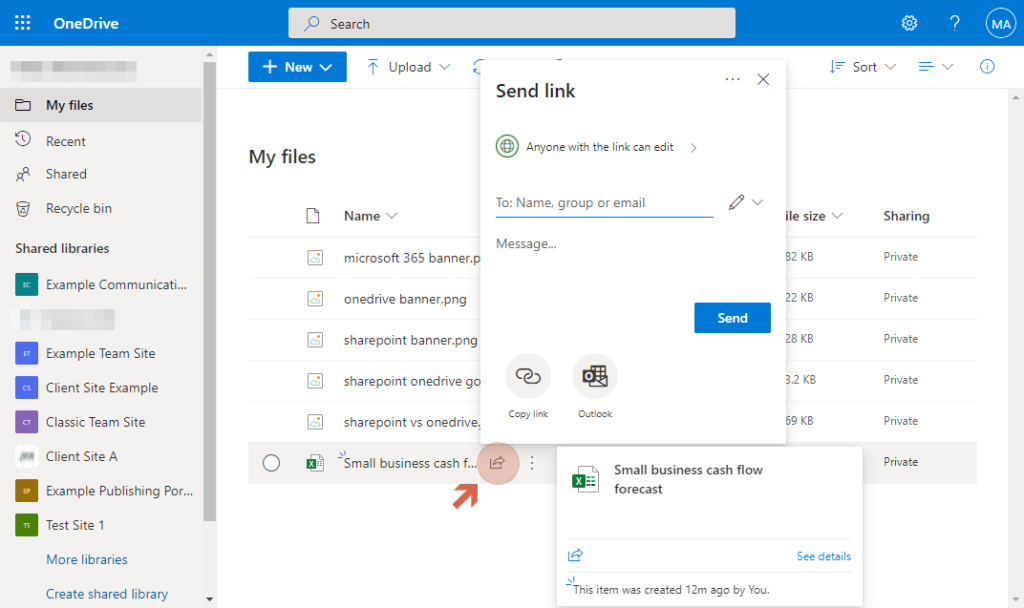
Task: Open the settings gear icon
Action: tap(909, 24)
